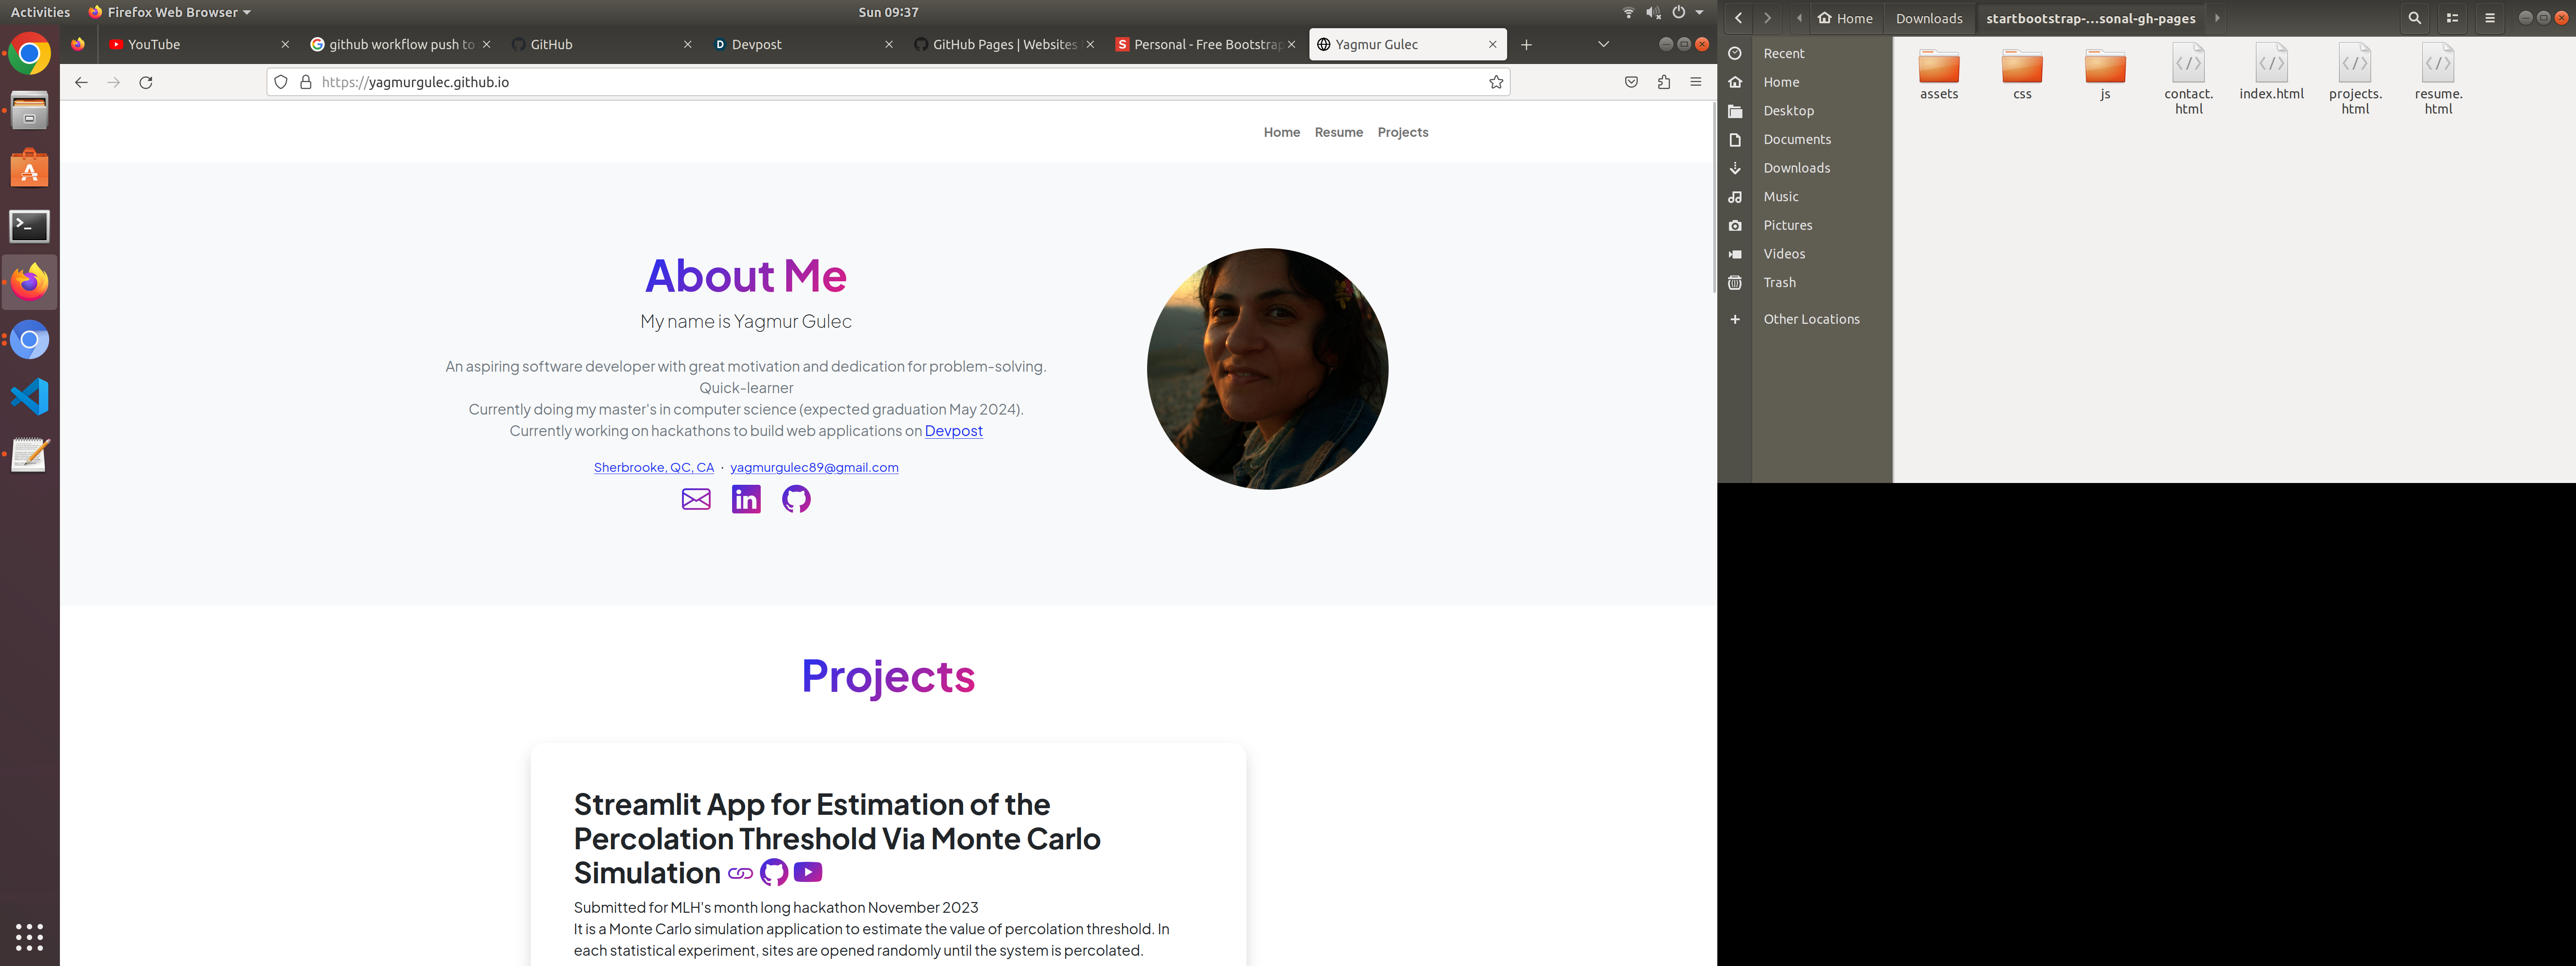Screen dimensions: 2576x966
Task: Click the chain link icon beside Simulation
Action: tap(740, 873)
